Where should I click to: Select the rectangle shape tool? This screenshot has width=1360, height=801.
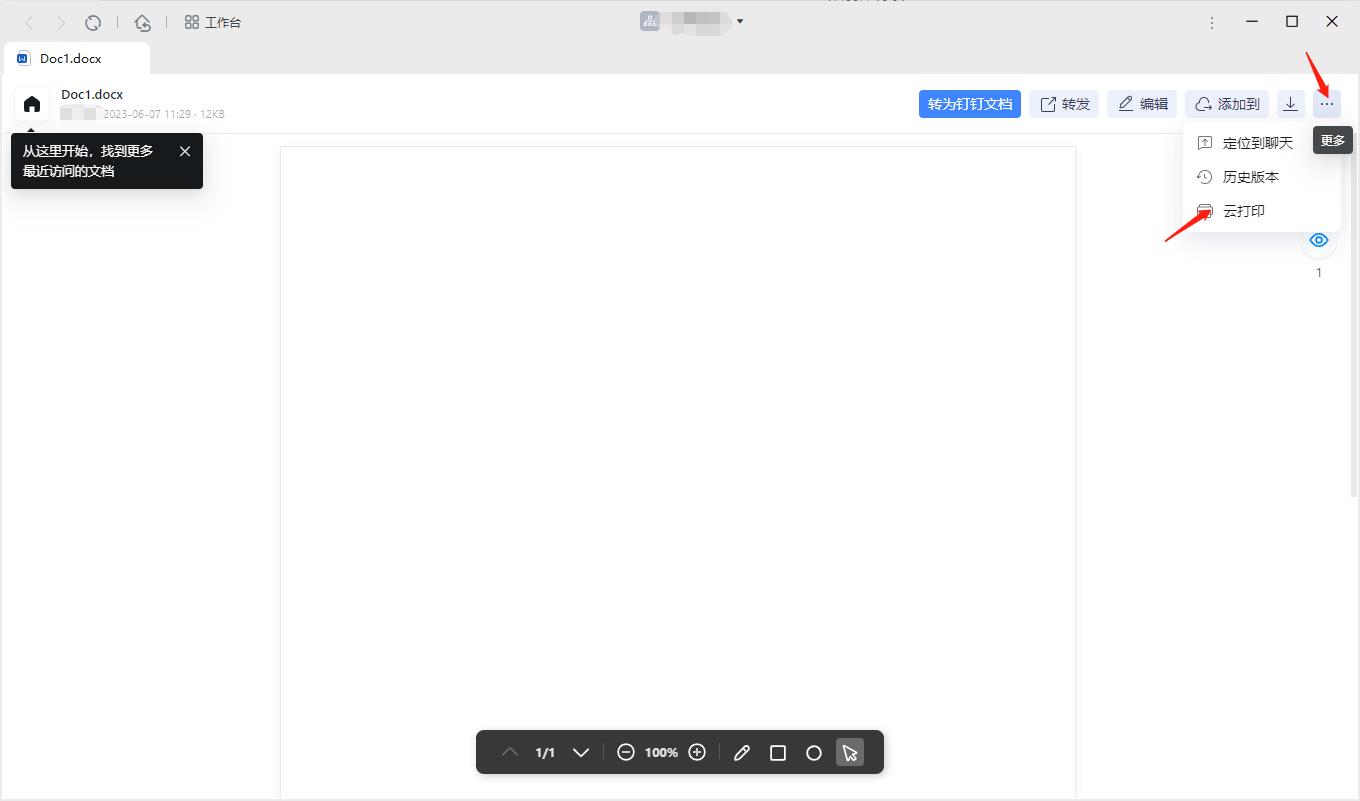(778, 753)
